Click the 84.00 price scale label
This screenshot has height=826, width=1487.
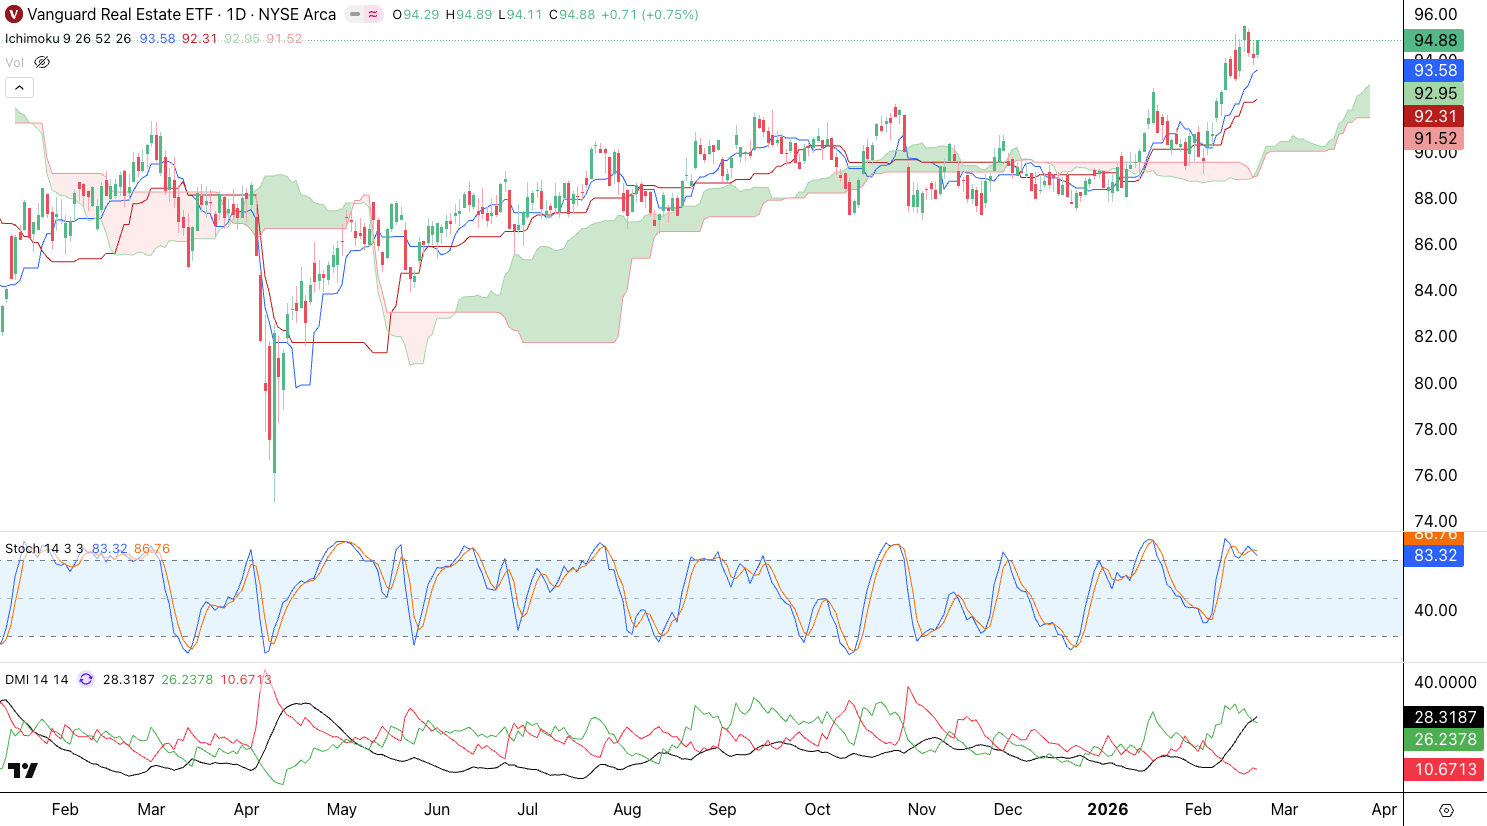[x=1435, y=290]
